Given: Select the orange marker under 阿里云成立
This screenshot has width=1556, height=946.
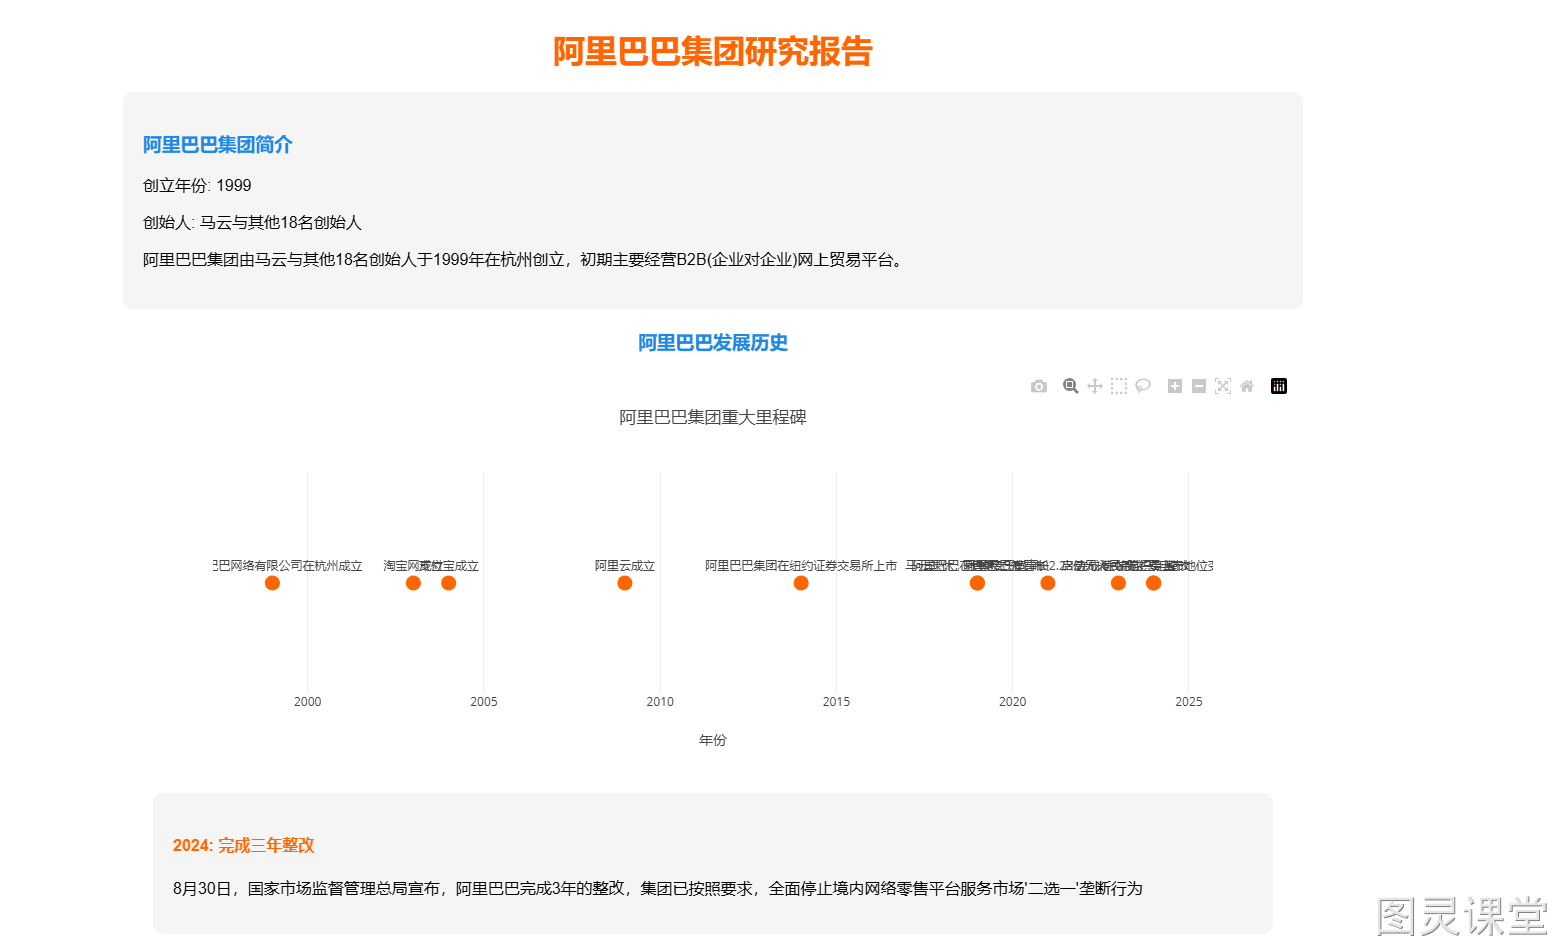Looking at the screenshot, I should click(x=625, y=583).
